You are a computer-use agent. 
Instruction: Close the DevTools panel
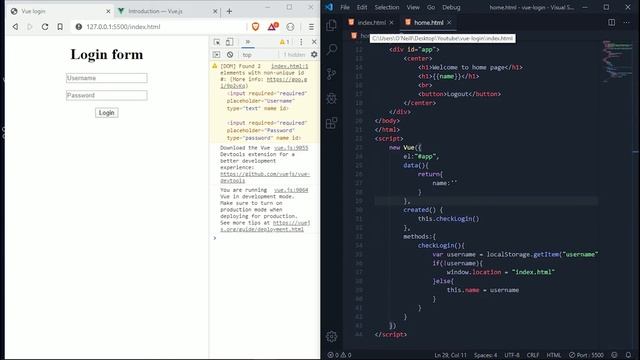tap(314, 42)
